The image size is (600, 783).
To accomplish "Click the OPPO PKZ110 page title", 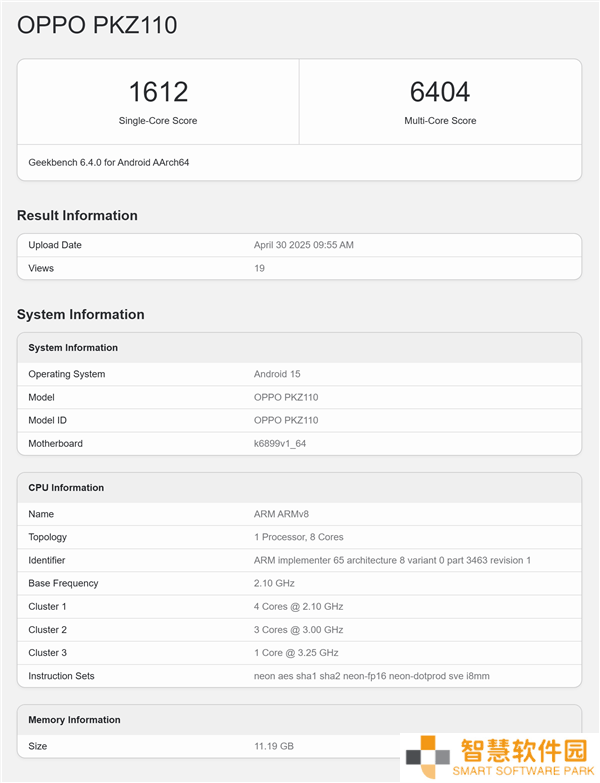I will point(97,25).
